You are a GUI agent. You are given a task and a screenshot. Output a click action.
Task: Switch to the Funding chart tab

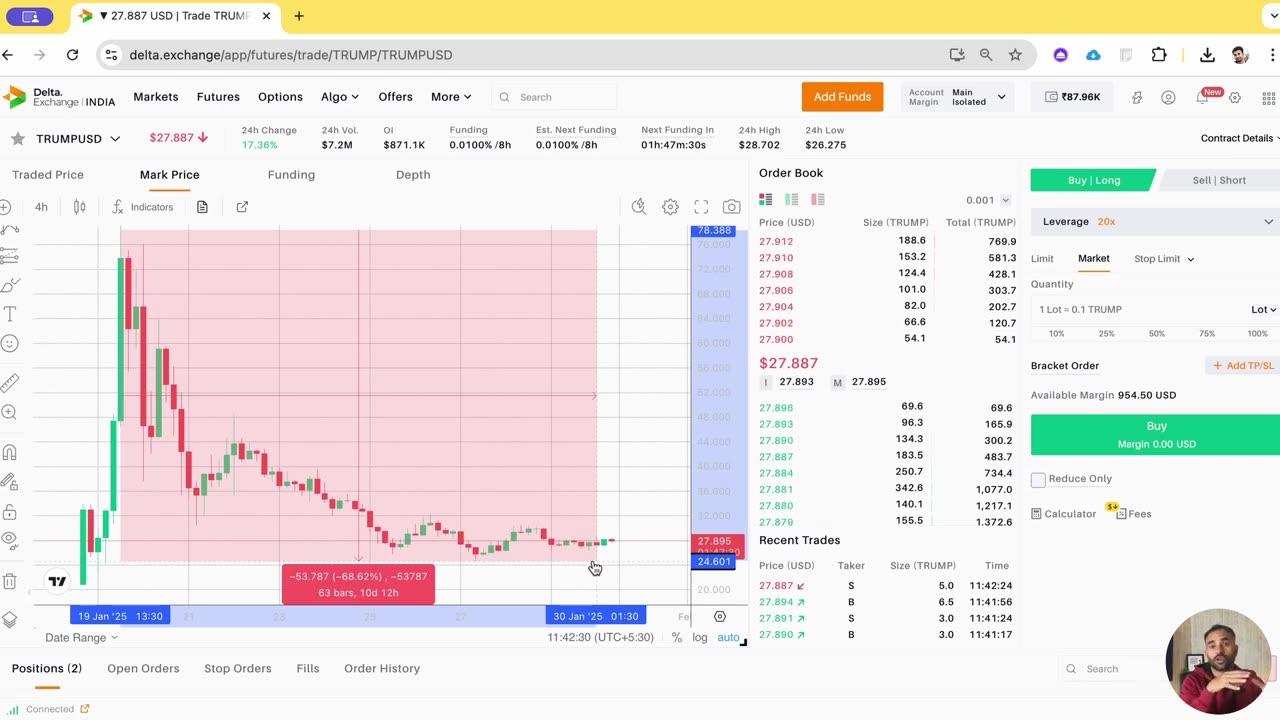(x=291, y=175)
